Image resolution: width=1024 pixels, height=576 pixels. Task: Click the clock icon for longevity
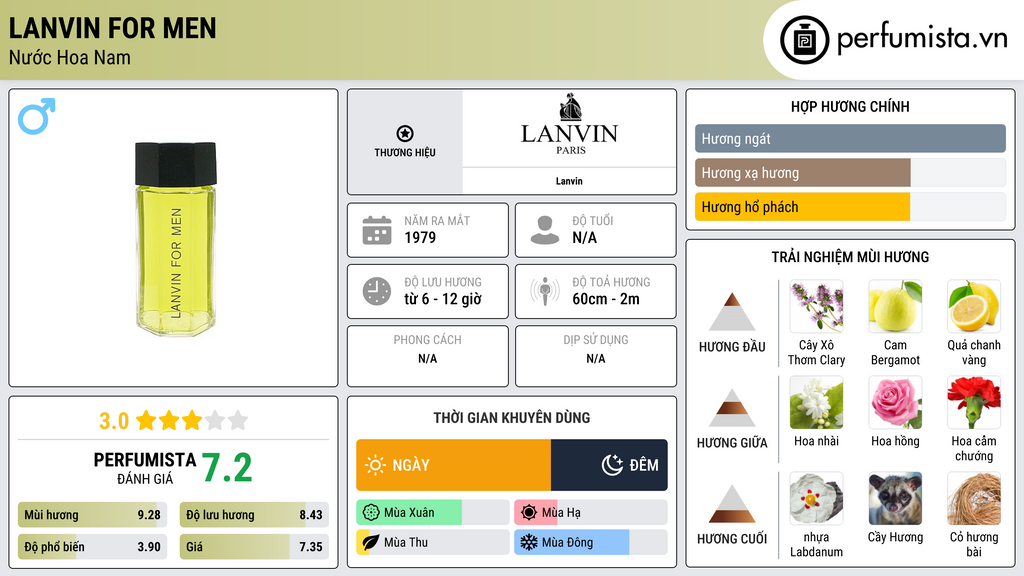click(377, 291)
